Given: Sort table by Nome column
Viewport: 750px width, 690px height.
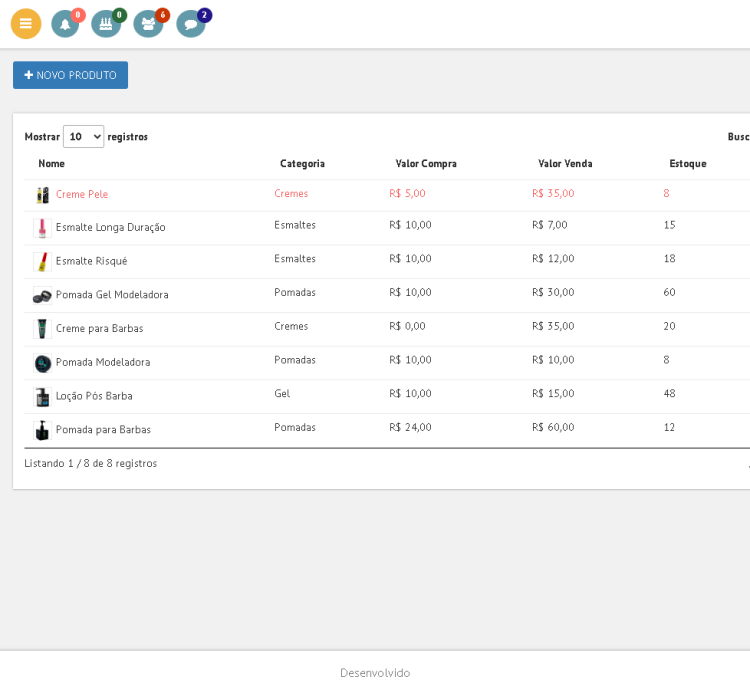Looking at the screenshot, I should click(51, 164).
